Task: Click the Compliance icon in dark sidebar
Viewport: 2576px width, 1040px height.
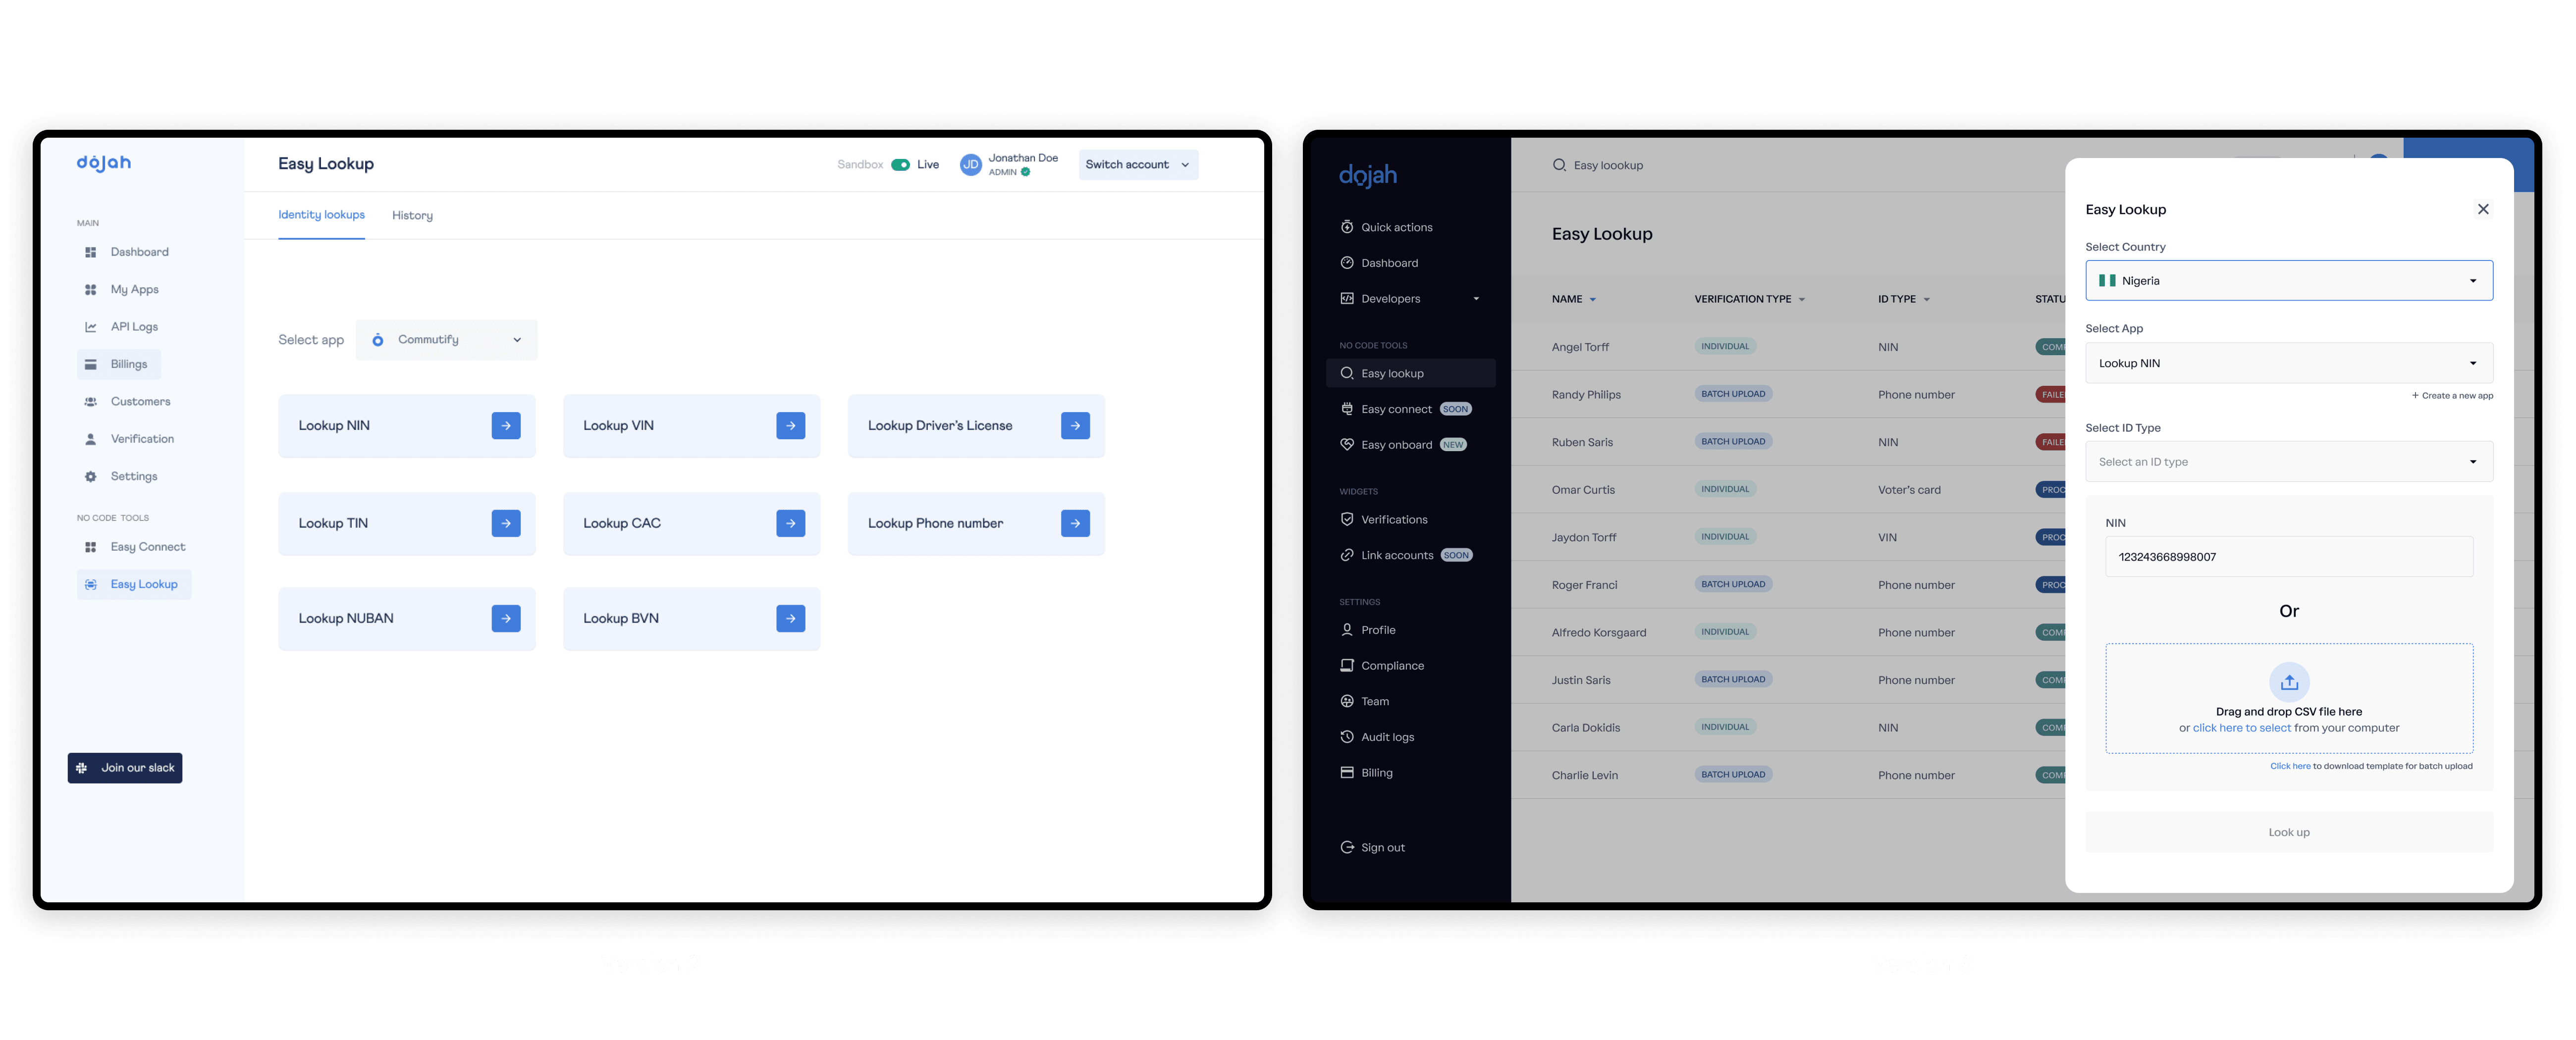Action: [1347, 666]
